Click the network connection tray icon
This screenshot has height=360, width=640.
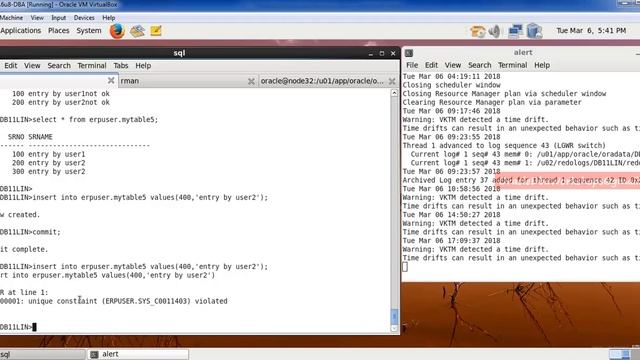click(x=516, y=31)
